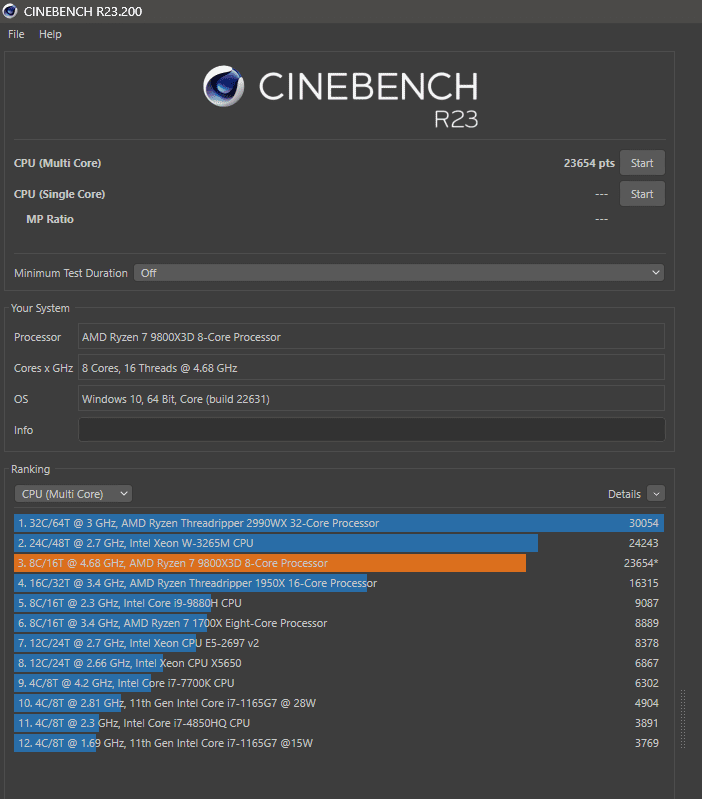Screen dimensions: 702x799
Task: Click the Cores x GHz field
Action: pyautogui.click(x=371, y=368)
